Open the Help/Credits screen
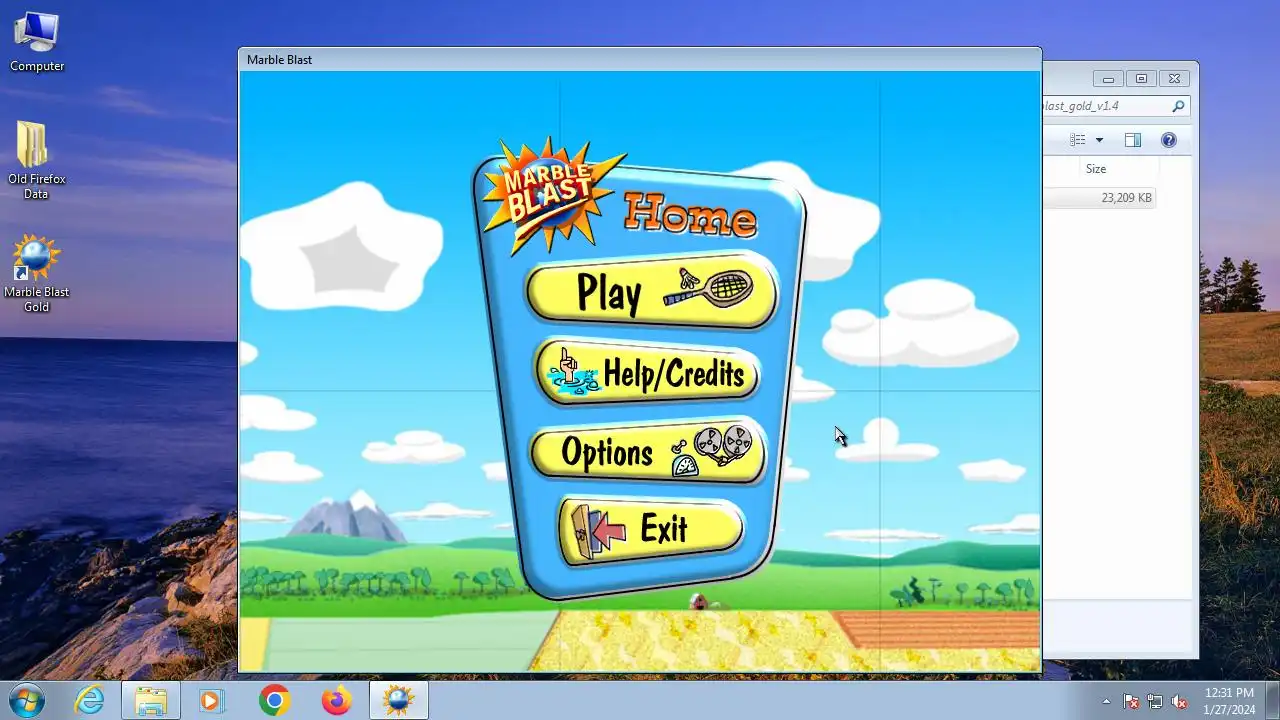 649,373
